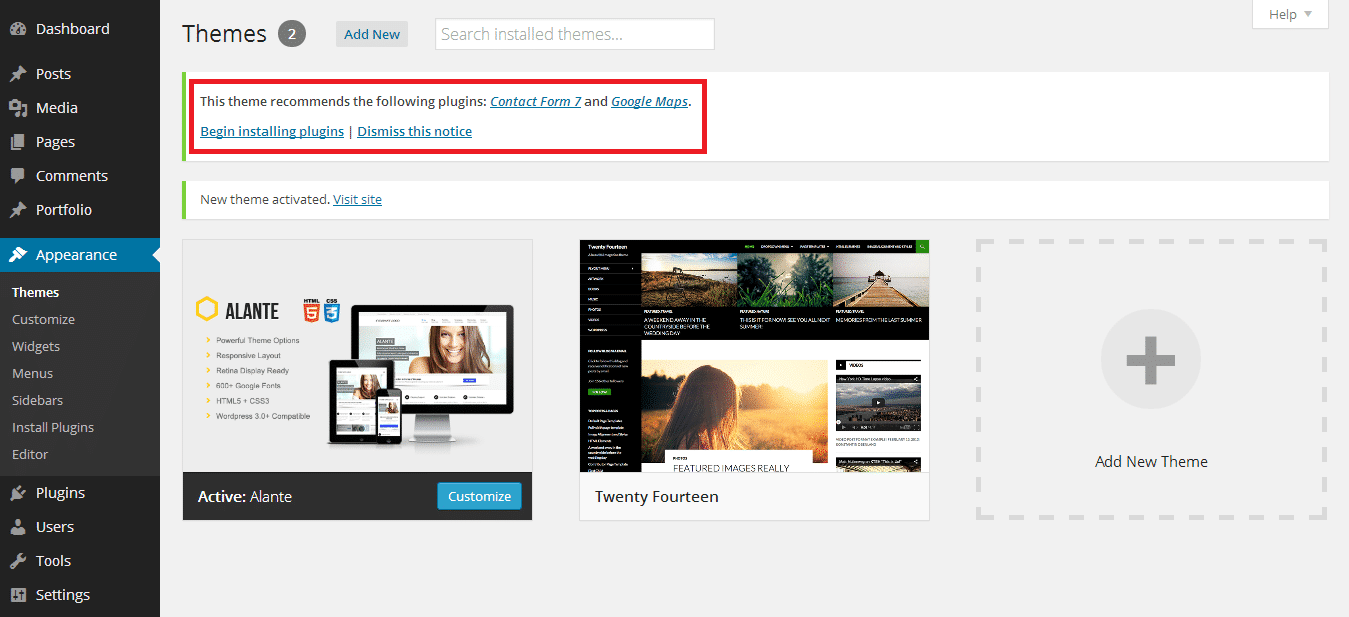Open the Menus submenu item
Screen dimensions: 1349x617
[x=33, y=373]
